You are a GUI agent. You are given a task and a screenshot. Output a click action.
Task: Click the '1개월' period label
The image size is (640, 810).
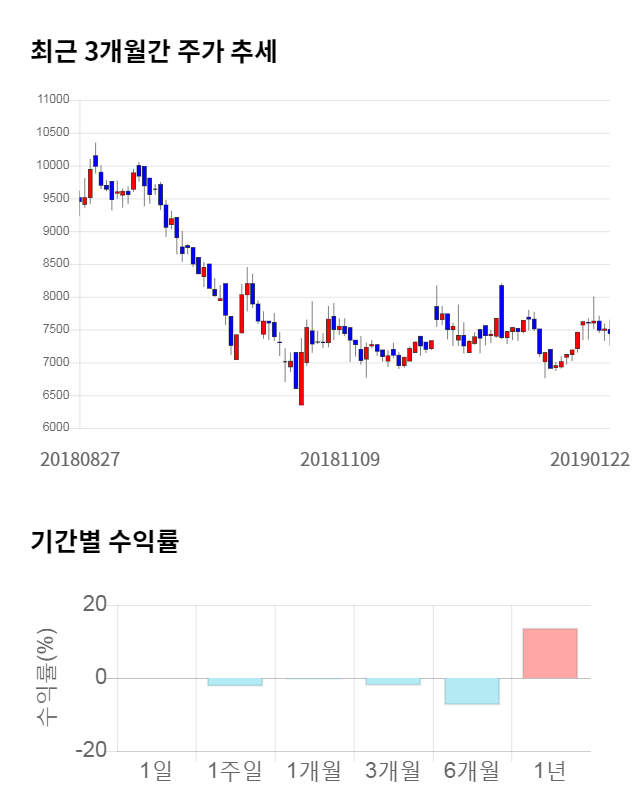coord(313,770)
